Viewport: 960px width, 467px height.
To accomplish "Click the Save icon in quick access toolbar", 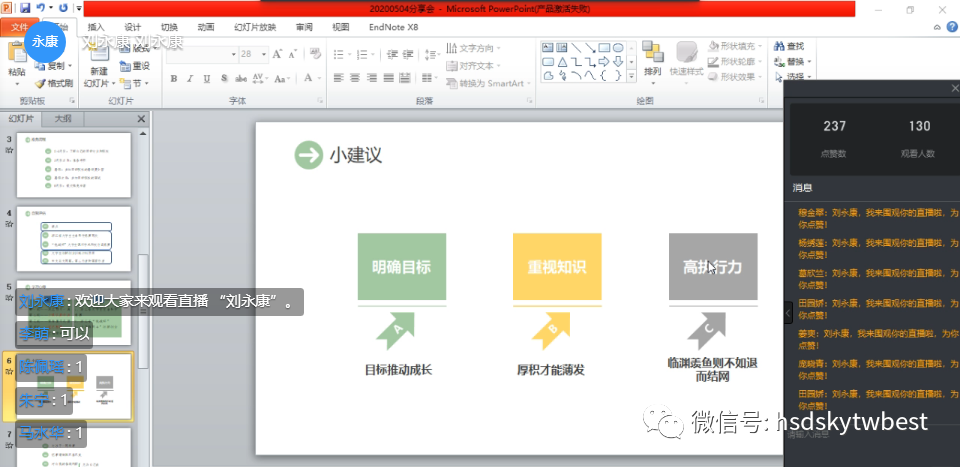I will pos(25,8).
